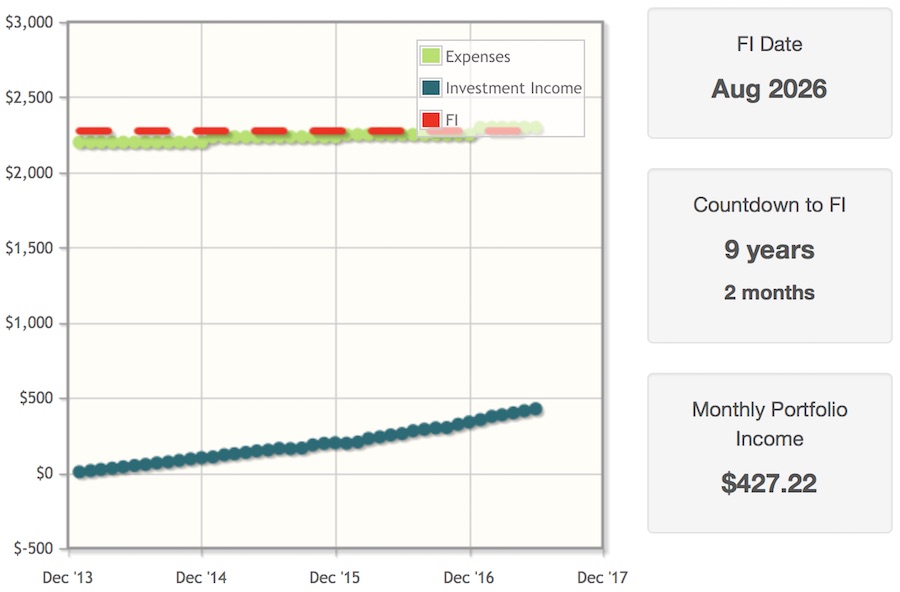Image resolution: width=900 pixels, height=592 pixels.
Task: Toggle the FI legend label
Action: pos(452,119)
